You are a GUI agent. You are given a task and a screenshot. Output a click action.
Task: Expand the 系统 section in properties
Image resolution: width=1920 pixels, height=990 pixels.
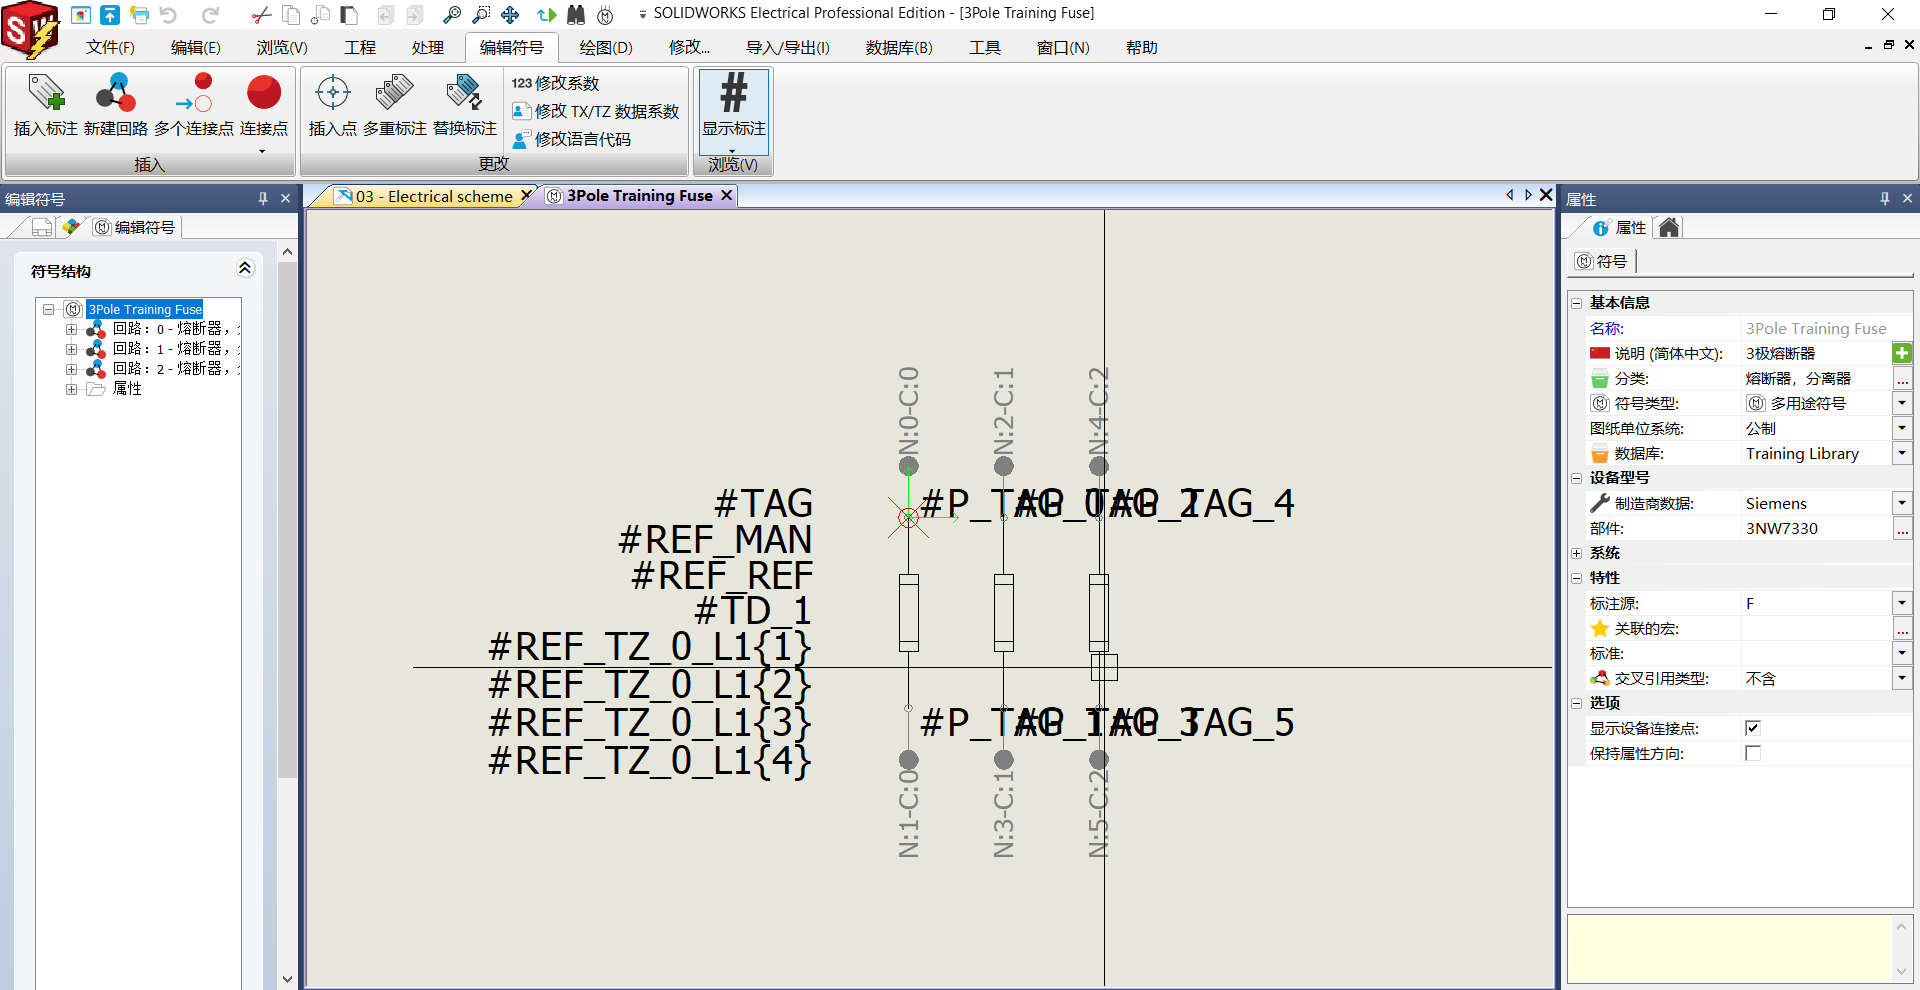point(1576,553)
